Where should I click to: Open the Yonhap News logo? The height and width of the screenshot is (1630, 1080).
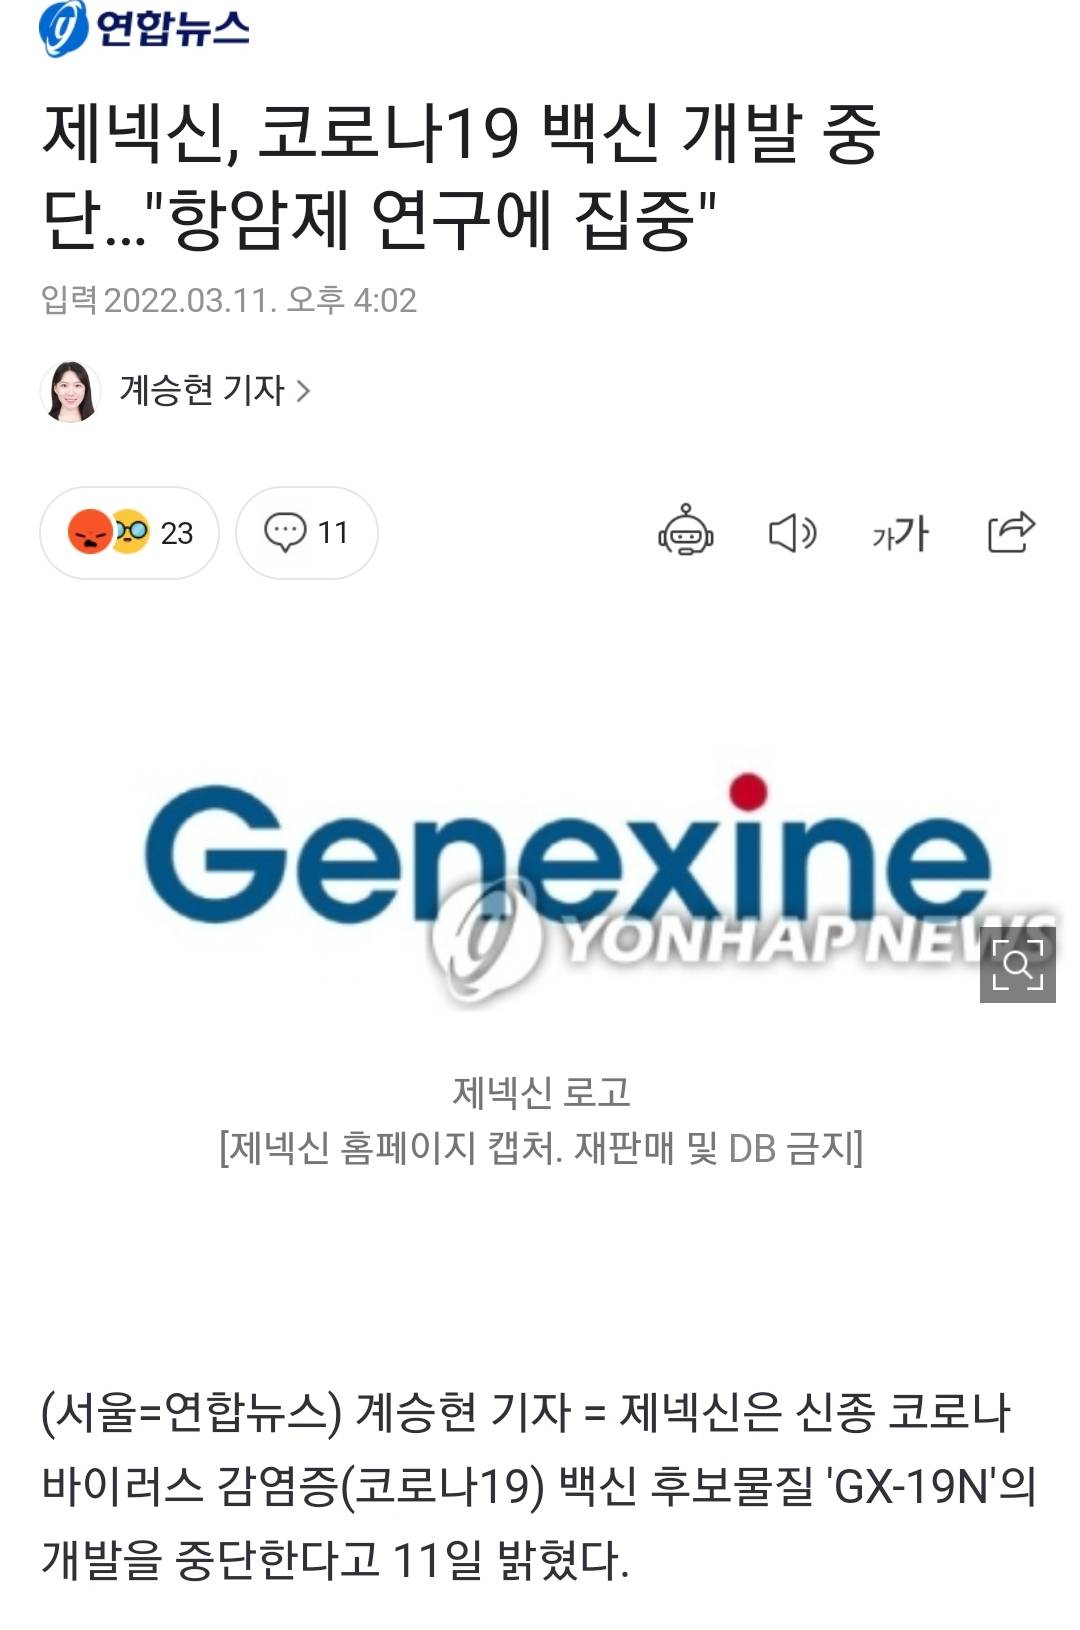tap(144, 28)
